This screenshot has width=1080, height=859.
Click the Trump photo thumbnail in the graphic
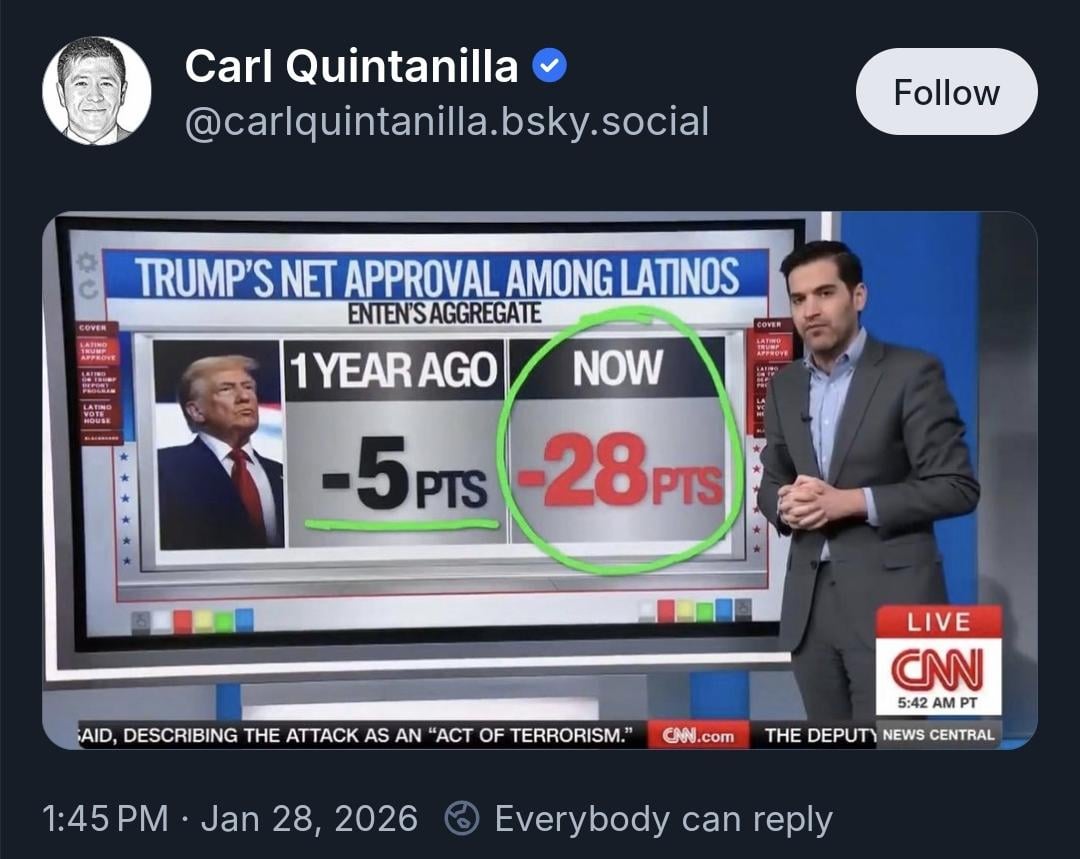pyautogui.click(x=219, y=445)
